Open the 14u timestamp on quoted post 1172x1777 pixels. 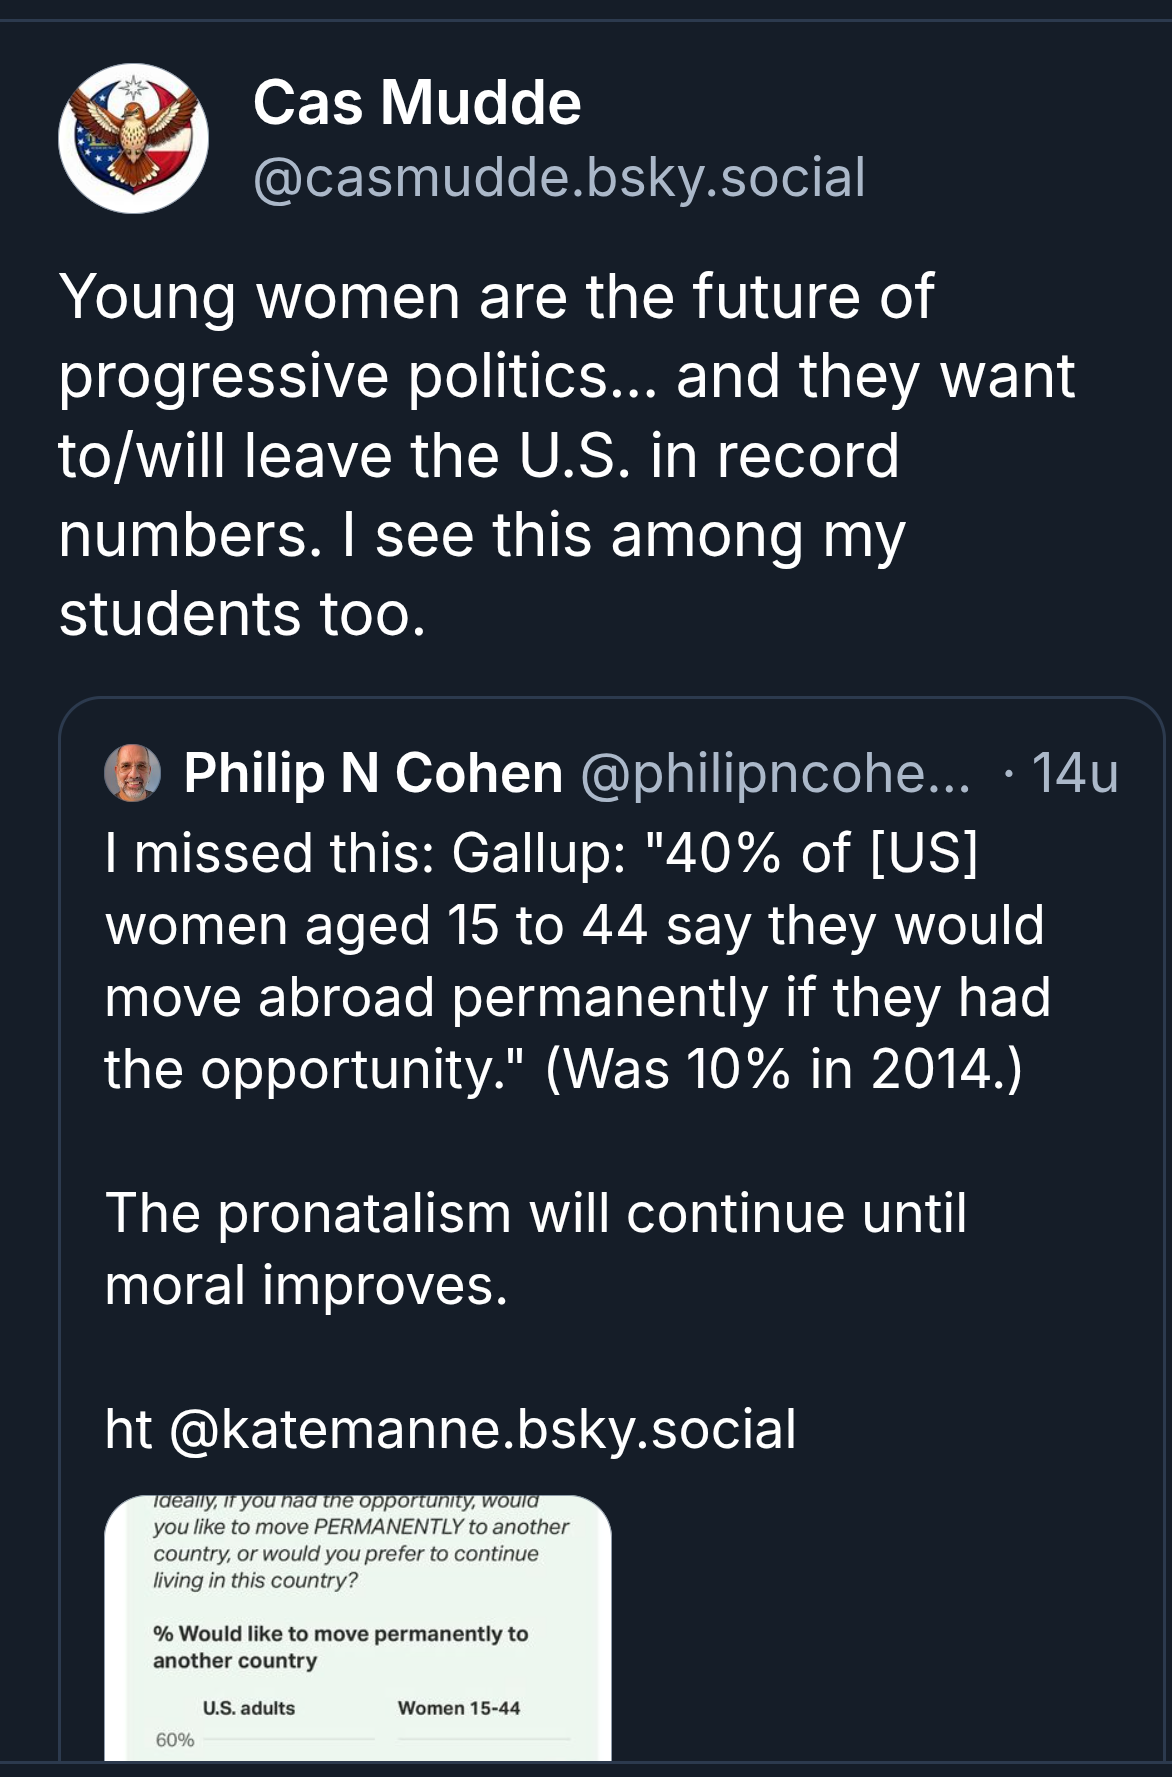tap(1074, 773)
